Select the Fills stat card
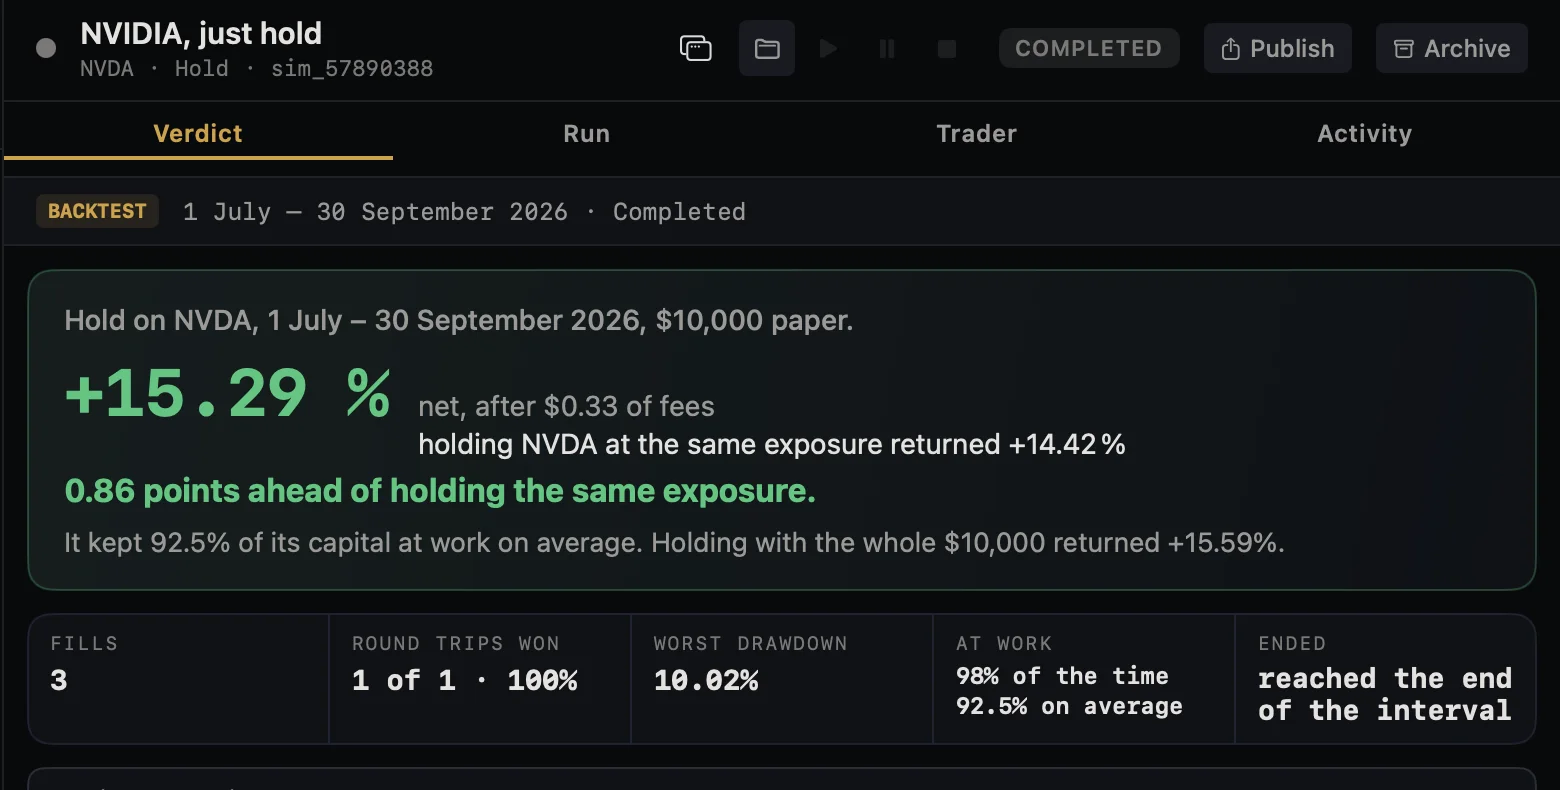 [x=179, y=679]
